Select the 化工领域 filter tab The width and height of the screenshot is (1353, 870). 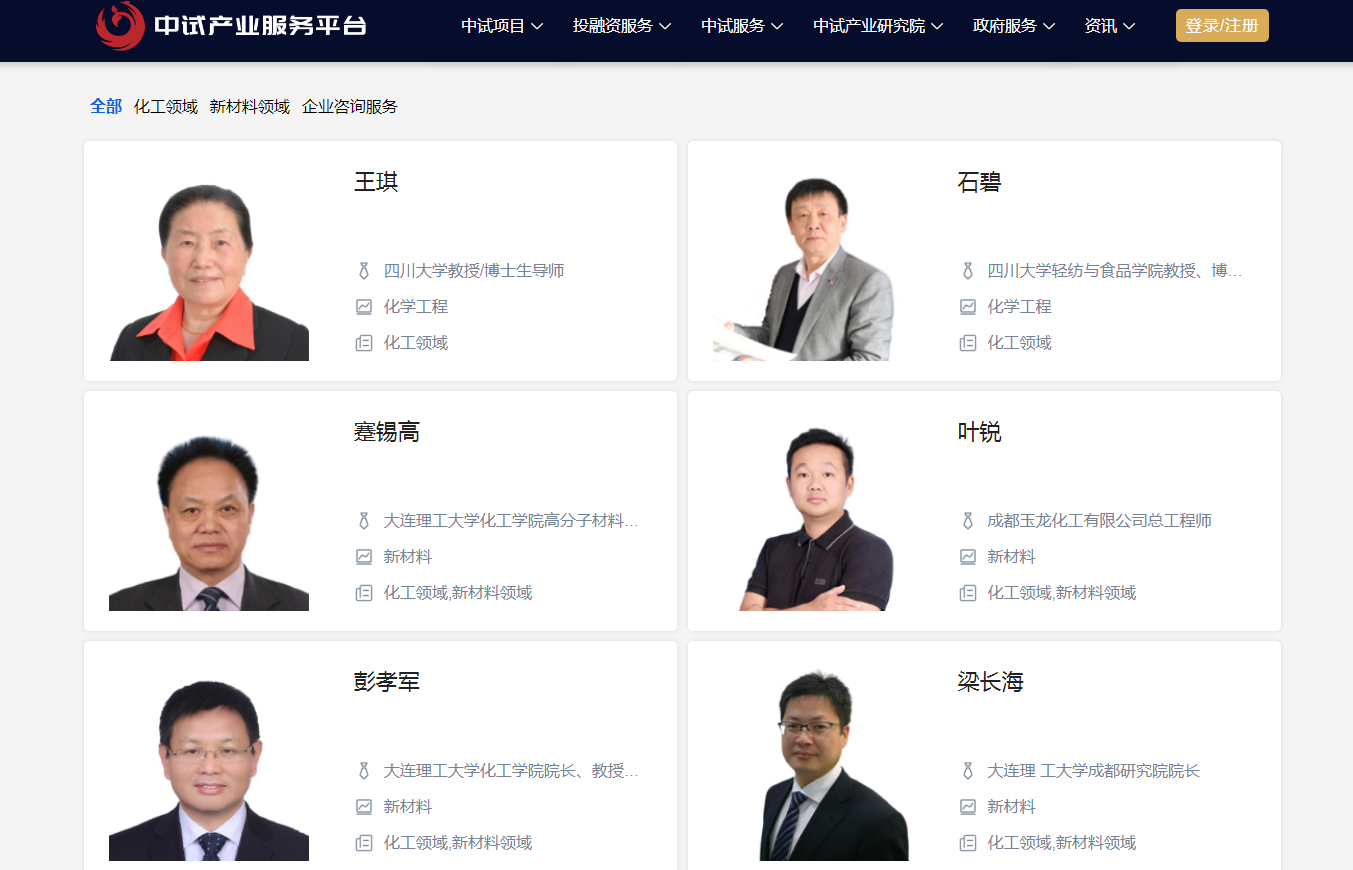click(166, 107)
